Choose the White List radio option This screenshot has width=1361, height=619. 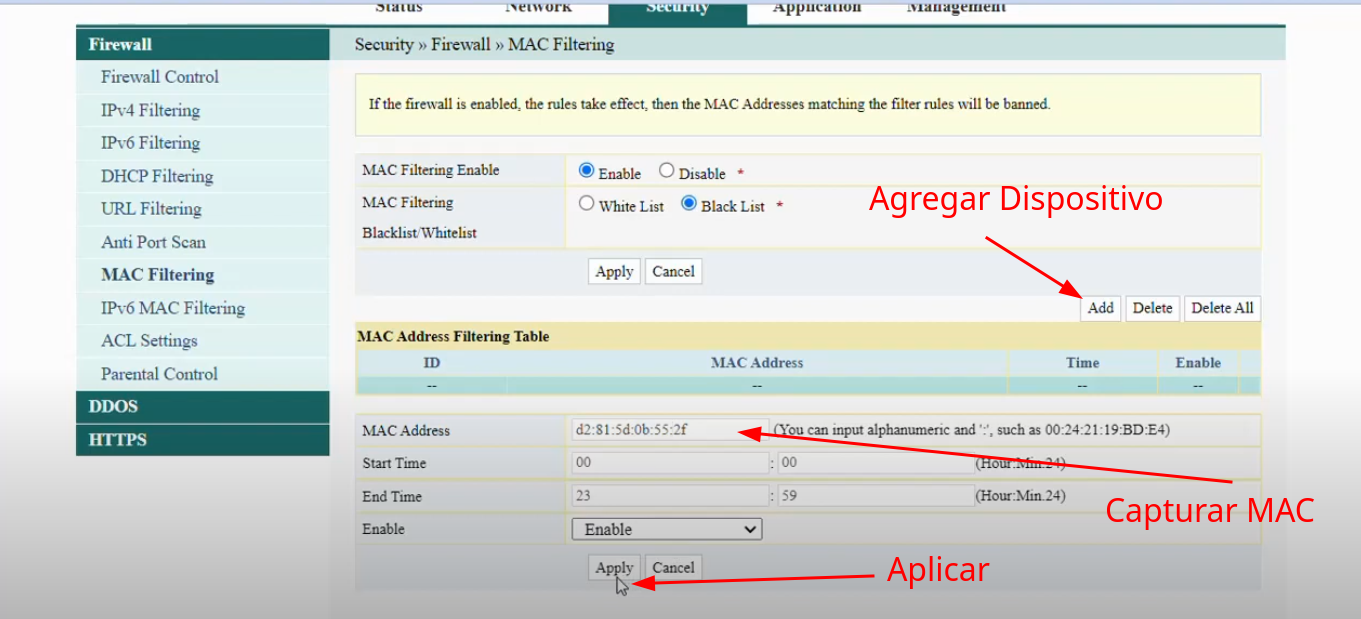pyautogui.click(x=587, y=204)
